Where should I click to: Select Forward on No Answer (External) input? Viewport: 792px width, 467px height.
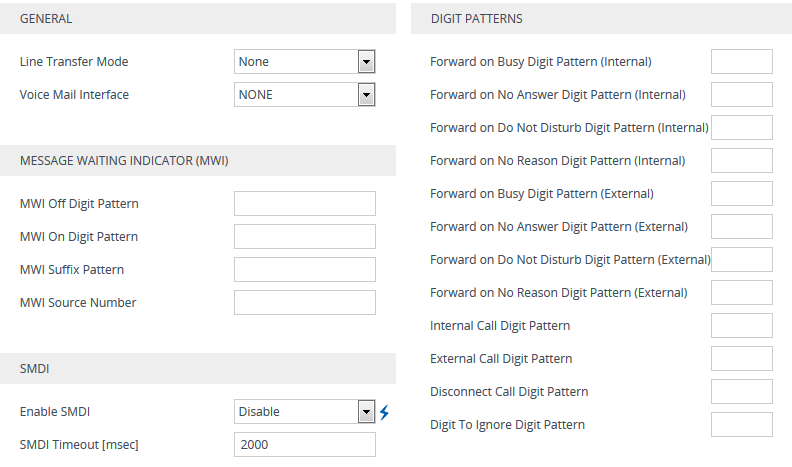pyautogui.click(x=741, y=227)
